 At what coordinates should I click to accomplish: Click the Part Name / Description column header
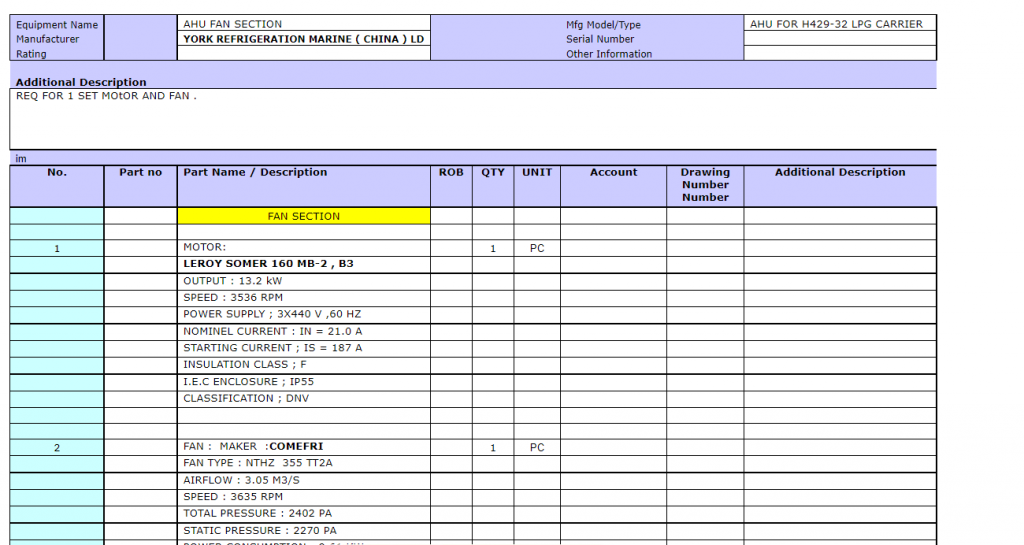303,173
